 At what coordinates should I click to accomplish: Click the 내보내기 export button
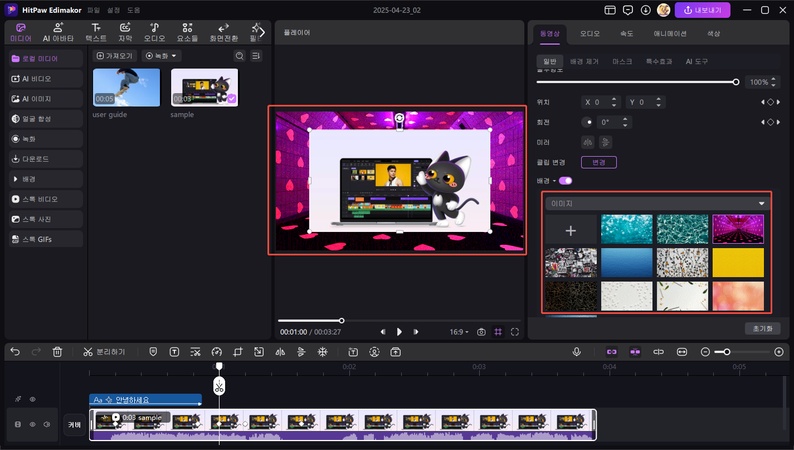click(x=702, y=10)
